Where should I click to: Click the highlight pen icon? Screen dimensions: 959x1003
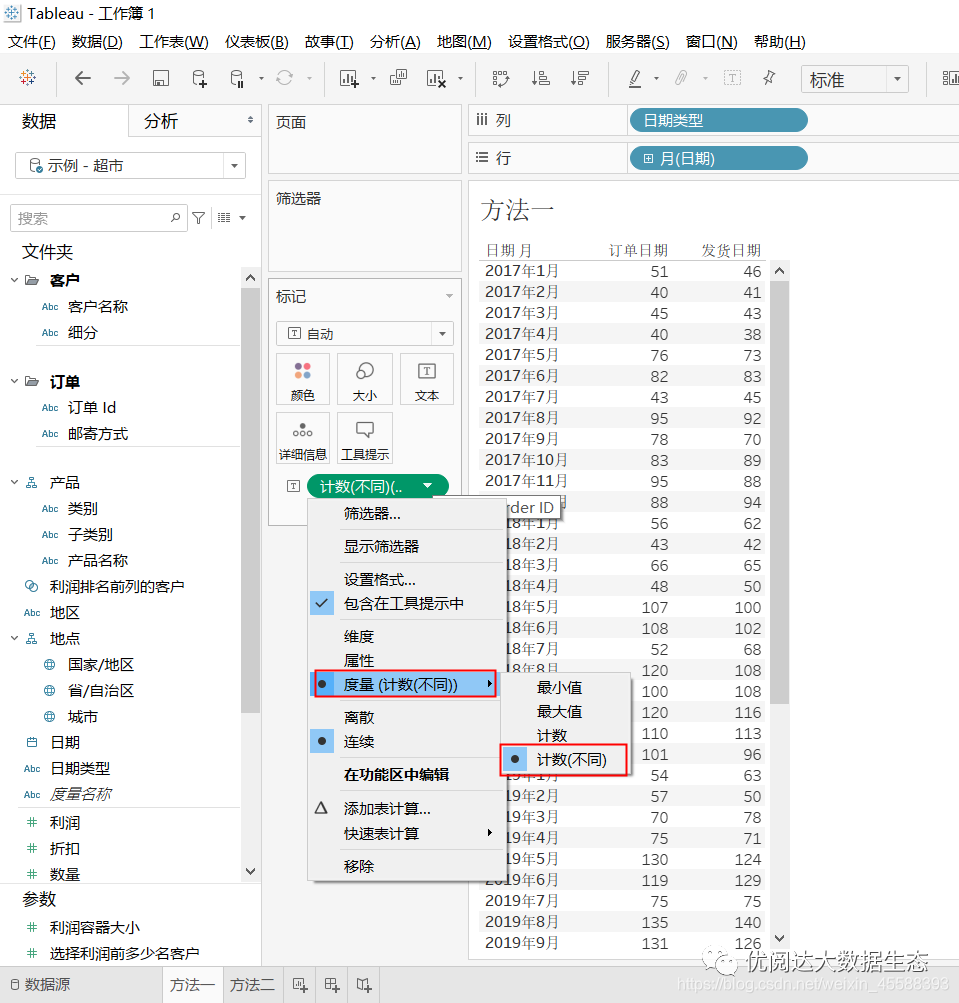pos(635,79)
